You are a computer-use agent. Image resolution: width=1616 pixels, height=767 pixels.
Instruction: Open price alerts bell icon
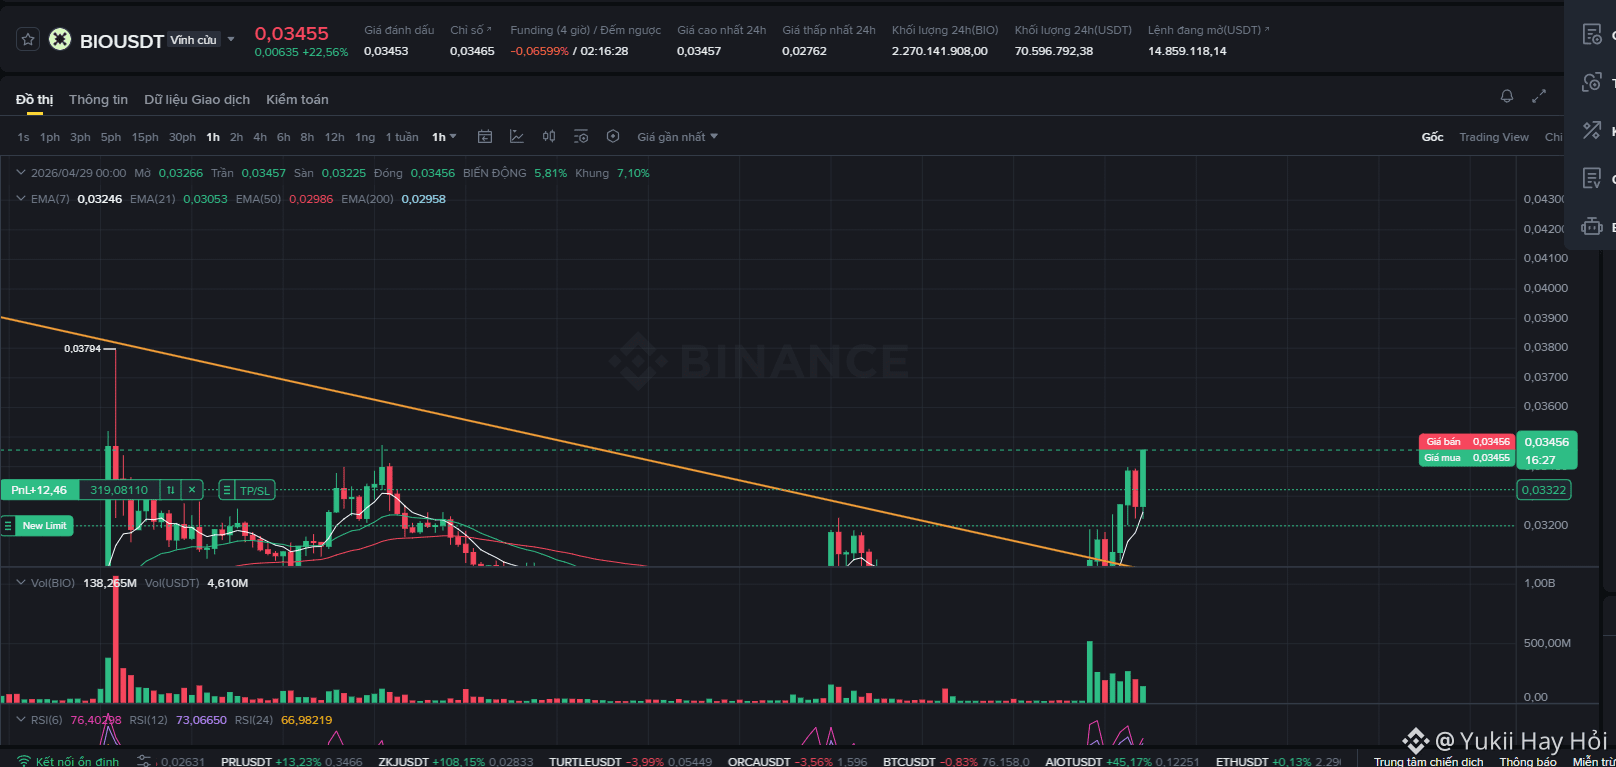tap(1507, 96)
